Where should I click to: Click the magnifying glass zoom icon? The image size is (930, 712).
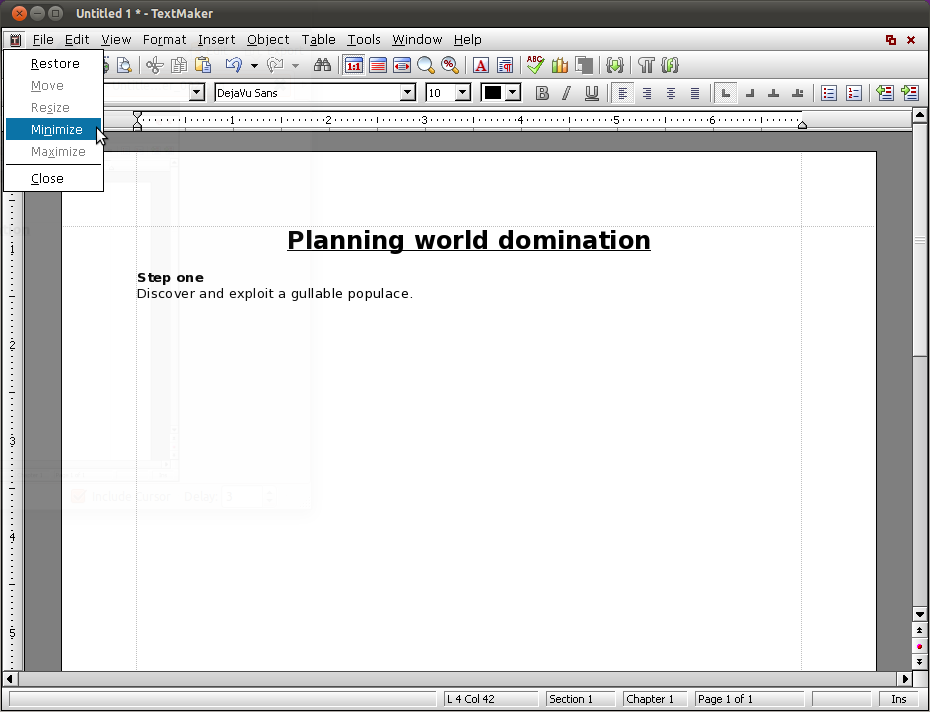coord(426,66)
